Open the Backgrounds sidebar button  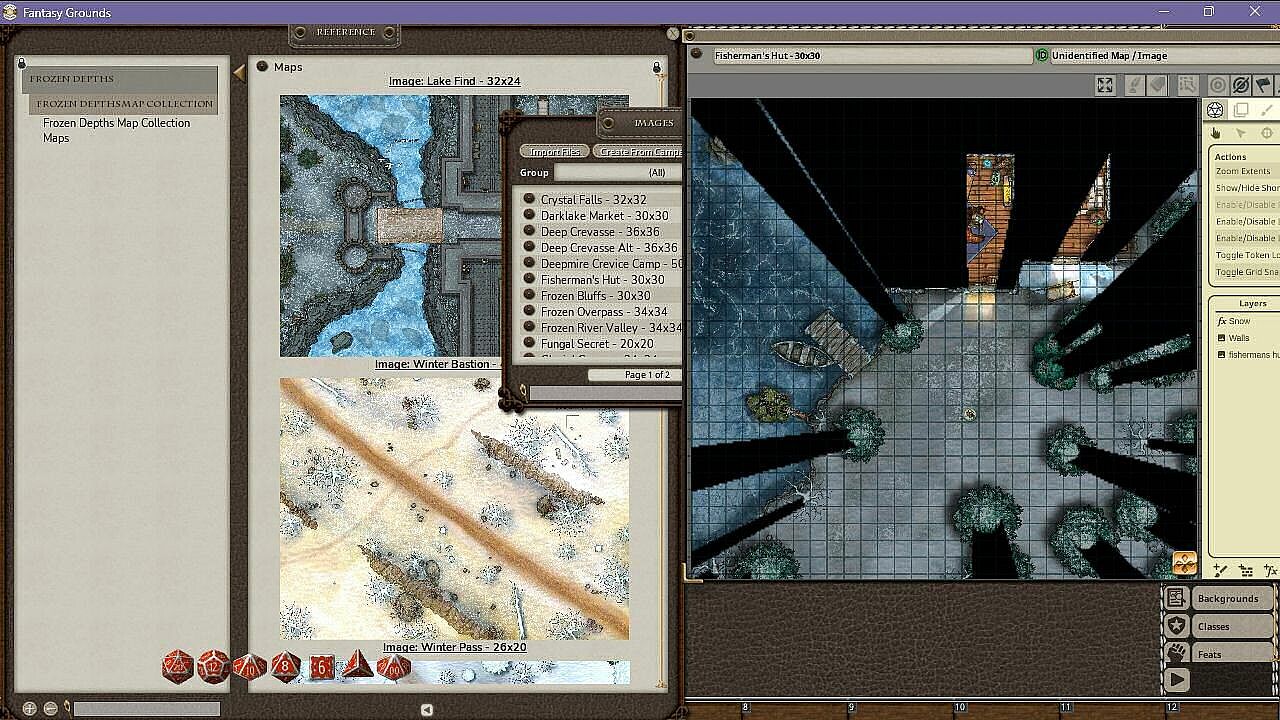click(1233, 598)
